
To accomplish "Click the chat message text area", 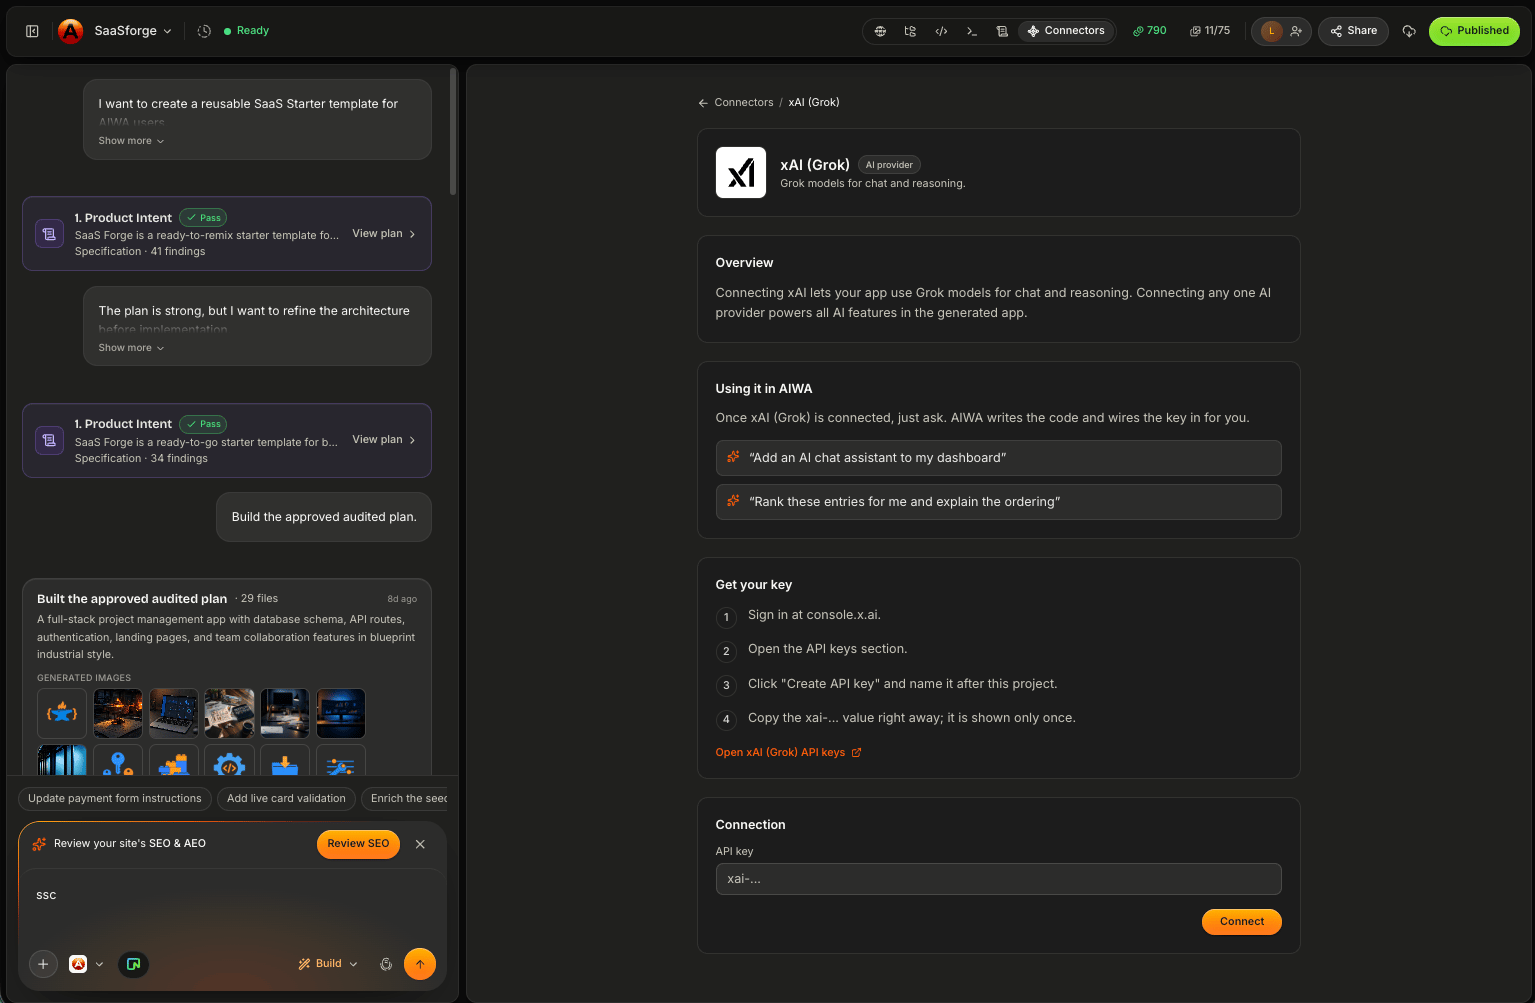I will 232,905.
